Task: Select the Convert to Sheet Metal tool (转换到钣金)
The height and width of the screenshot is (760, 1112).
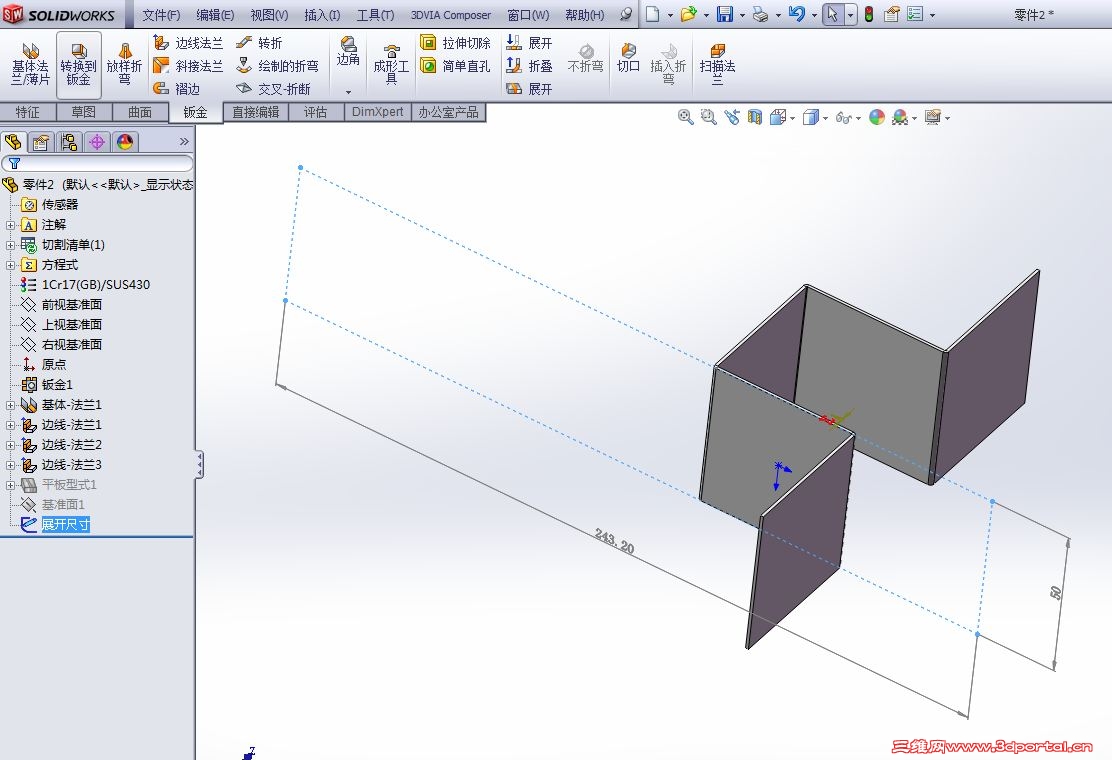Action: coord(78,64)
